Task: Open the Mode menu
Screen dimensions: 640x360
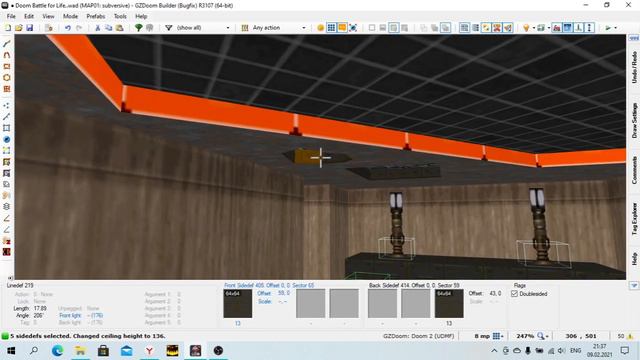Action: [70, 16]
